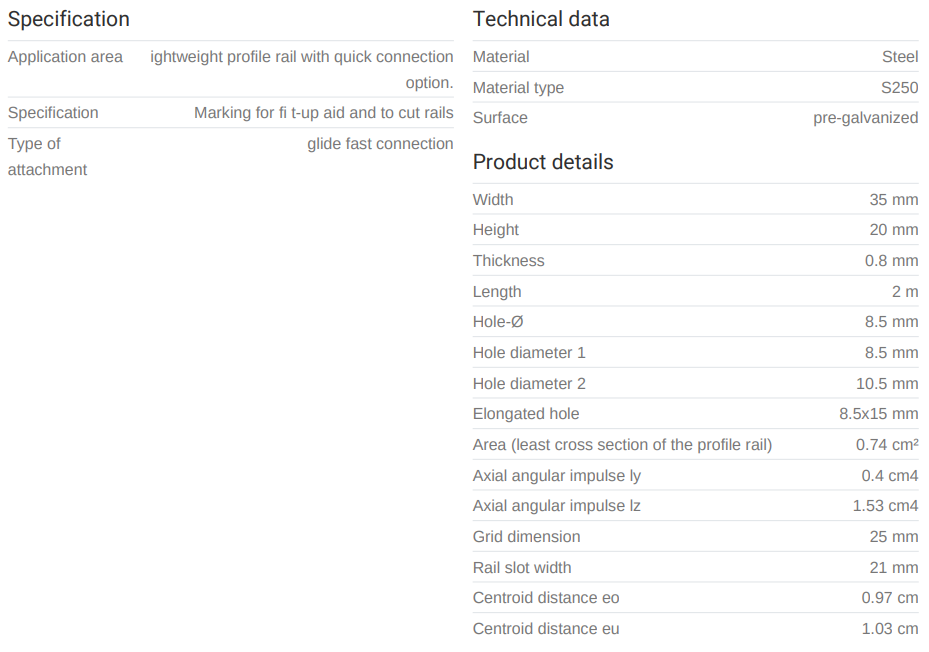Screen dimensions: 929x652
Task: Select the Rail slot width value 21 mm
Action: coord(893,568)
